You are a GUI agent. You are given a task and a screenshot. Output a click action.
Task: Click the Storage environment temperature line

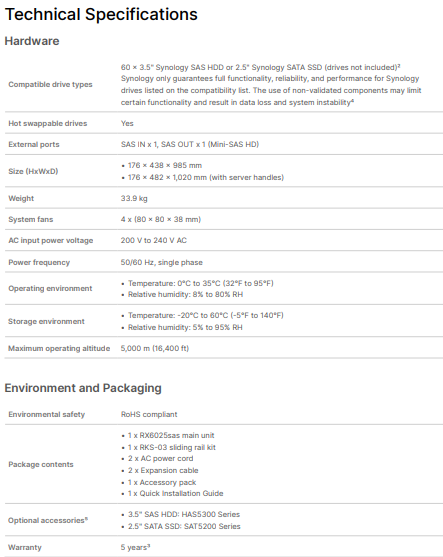click(x=206, y=315)
